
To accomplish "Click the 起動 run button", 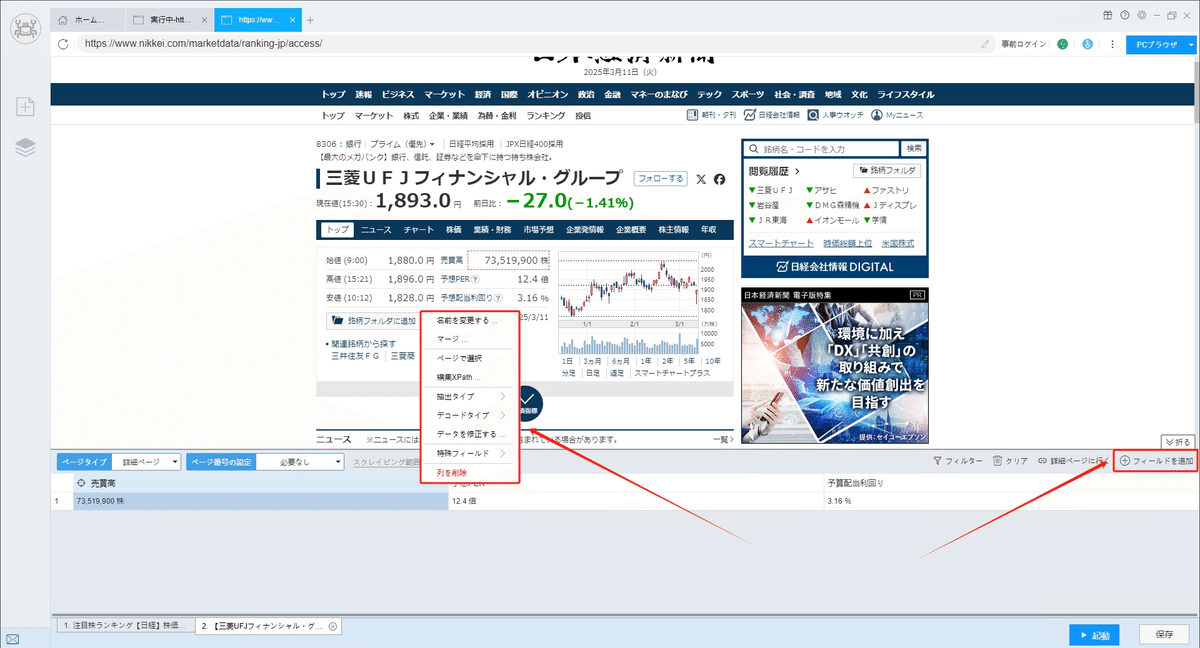I will [x=1095, y=635].
